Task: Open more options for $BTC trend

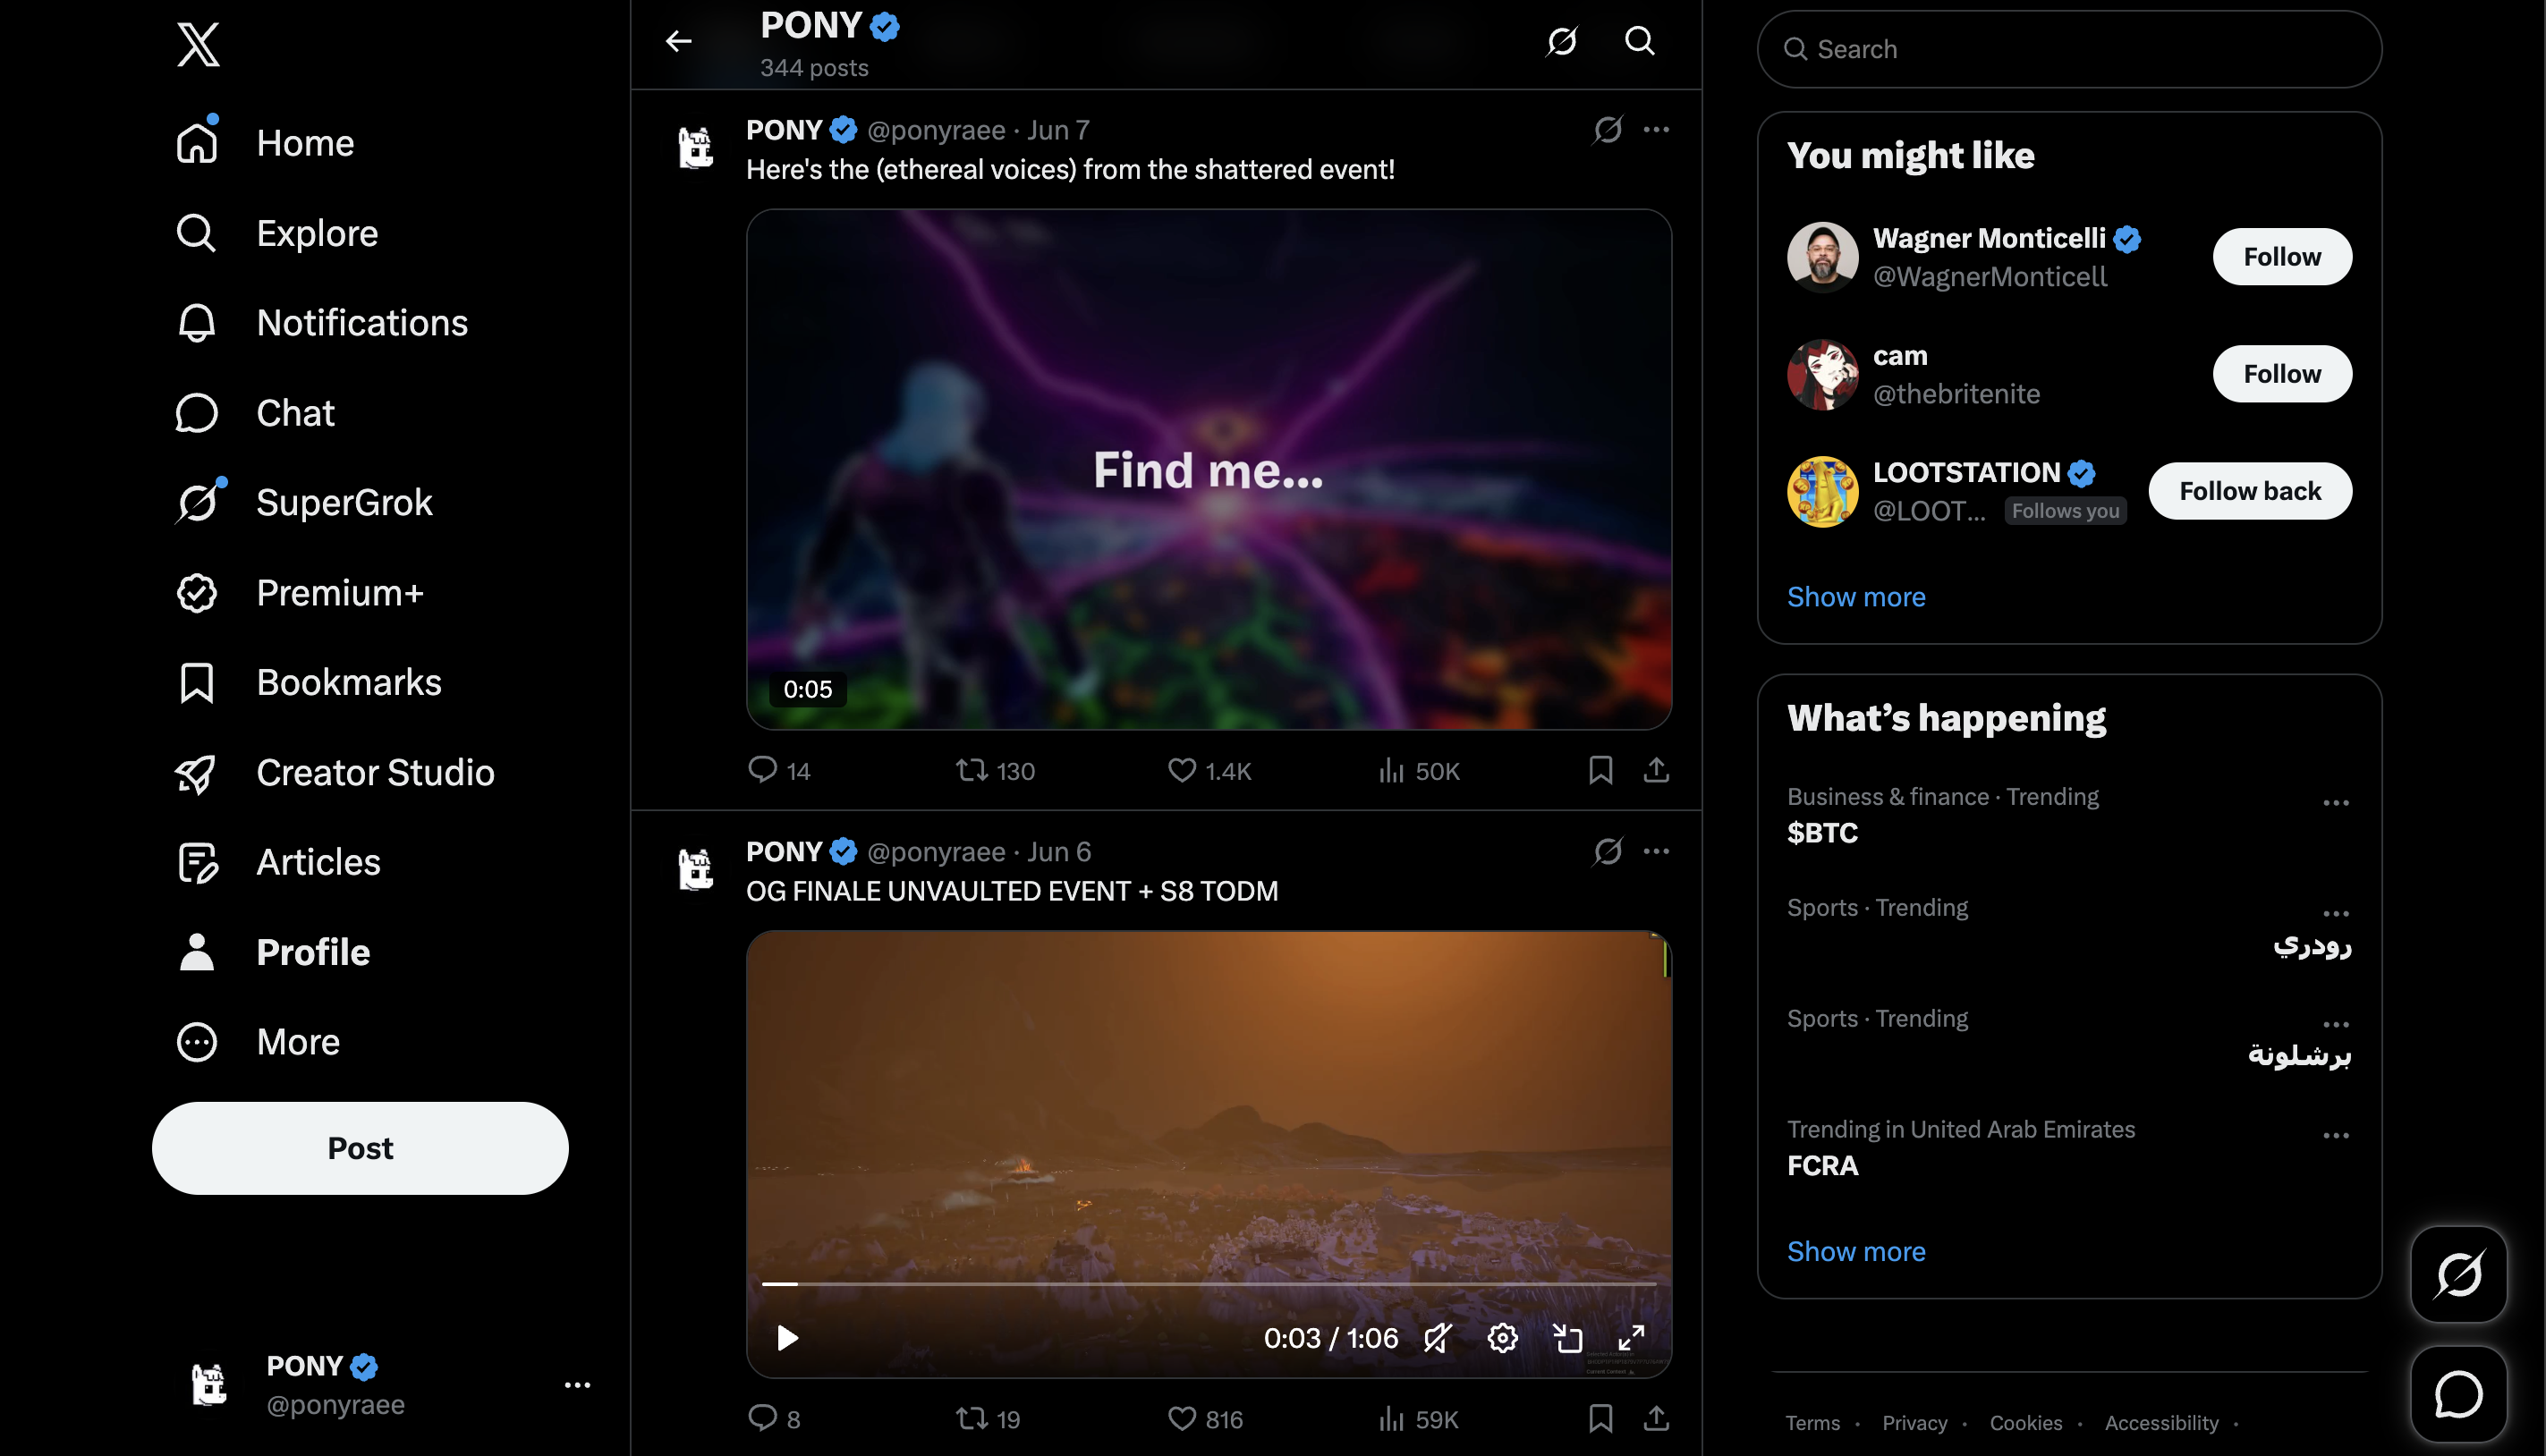Action: 2336,803
